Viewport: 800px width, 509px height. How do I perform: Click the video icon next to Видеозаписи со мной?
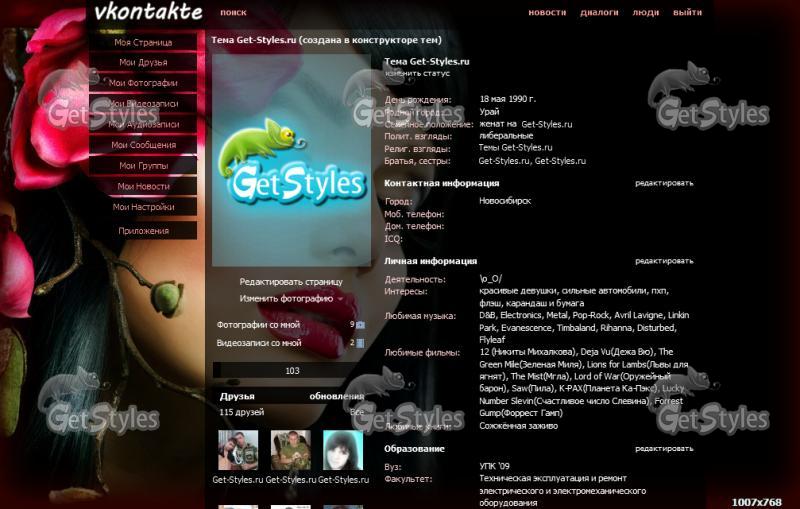pos(360,343)
